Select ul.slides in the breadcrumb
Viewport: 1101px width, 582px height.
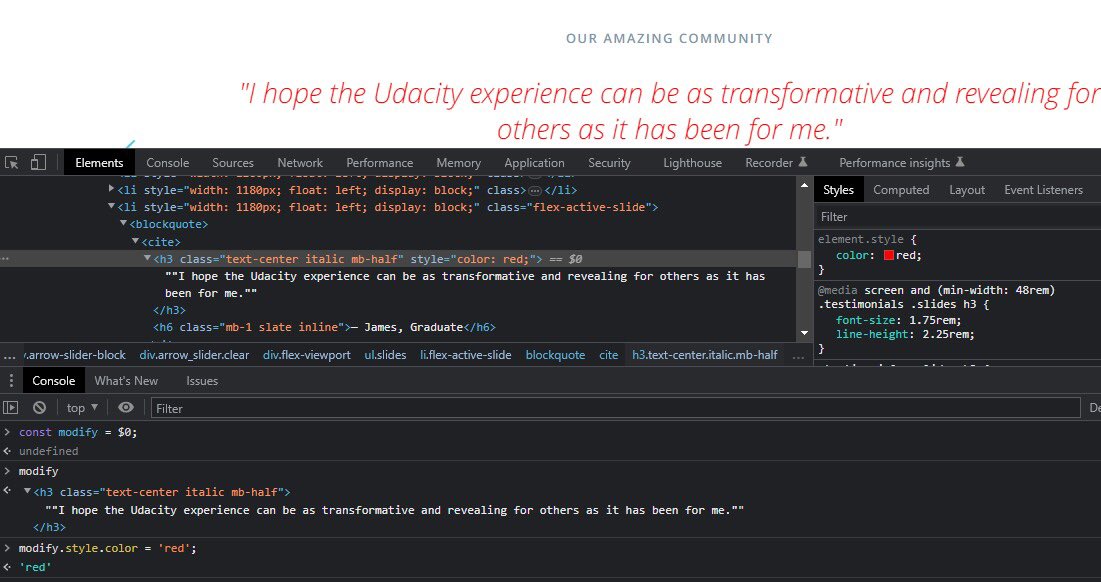coord(385,355)
